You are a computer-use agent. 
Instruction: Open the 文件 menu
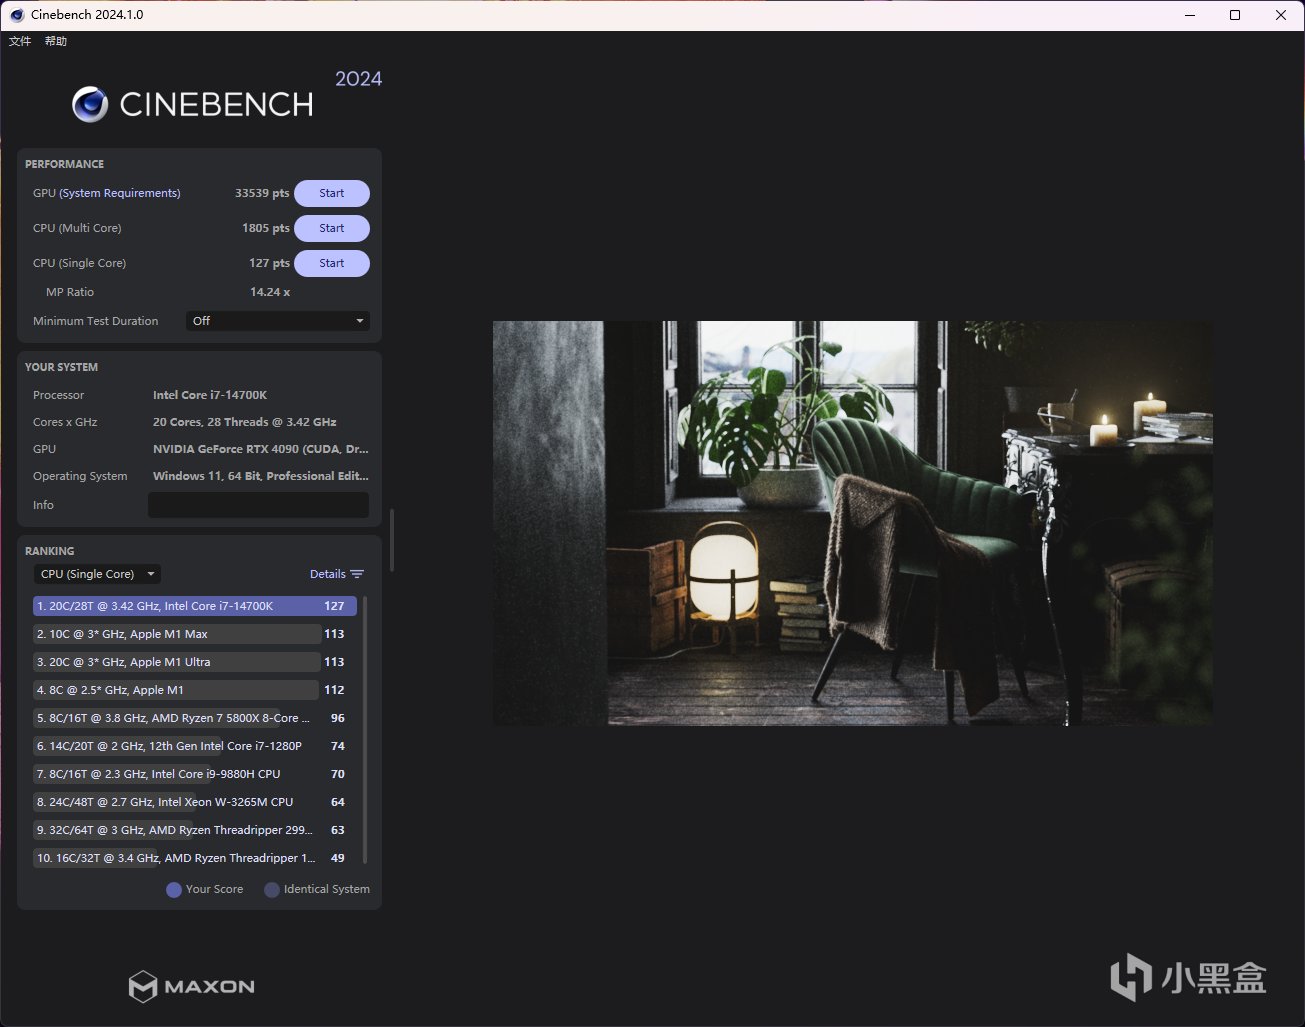20,41
